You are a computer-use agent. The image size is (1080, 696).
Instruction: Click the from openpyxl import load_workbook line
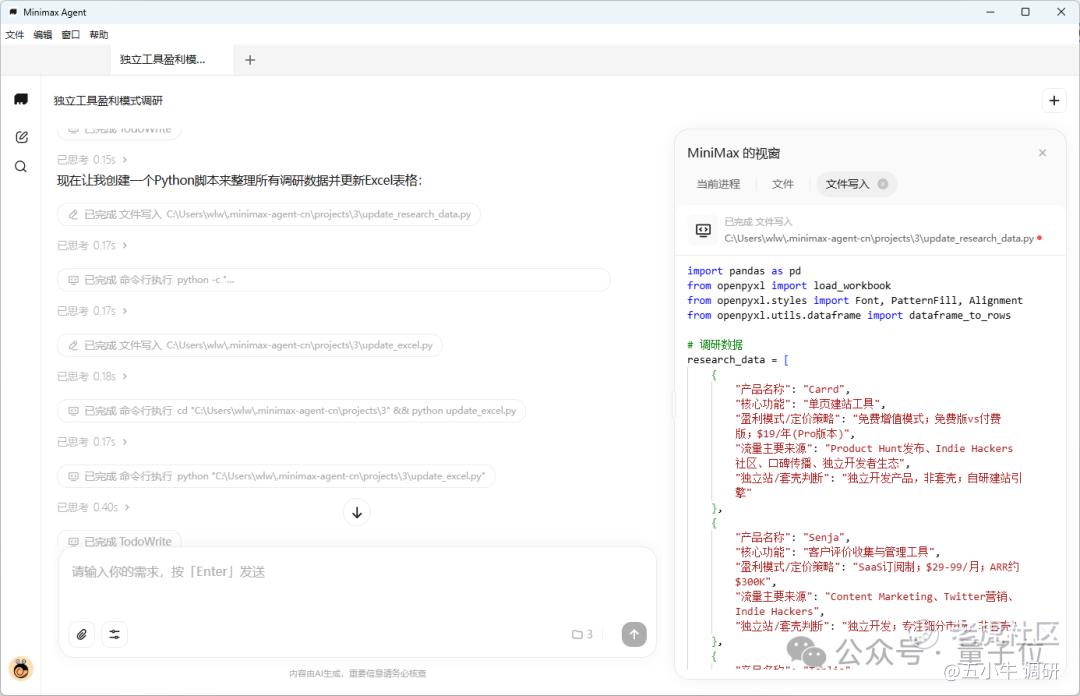(789, 285)
